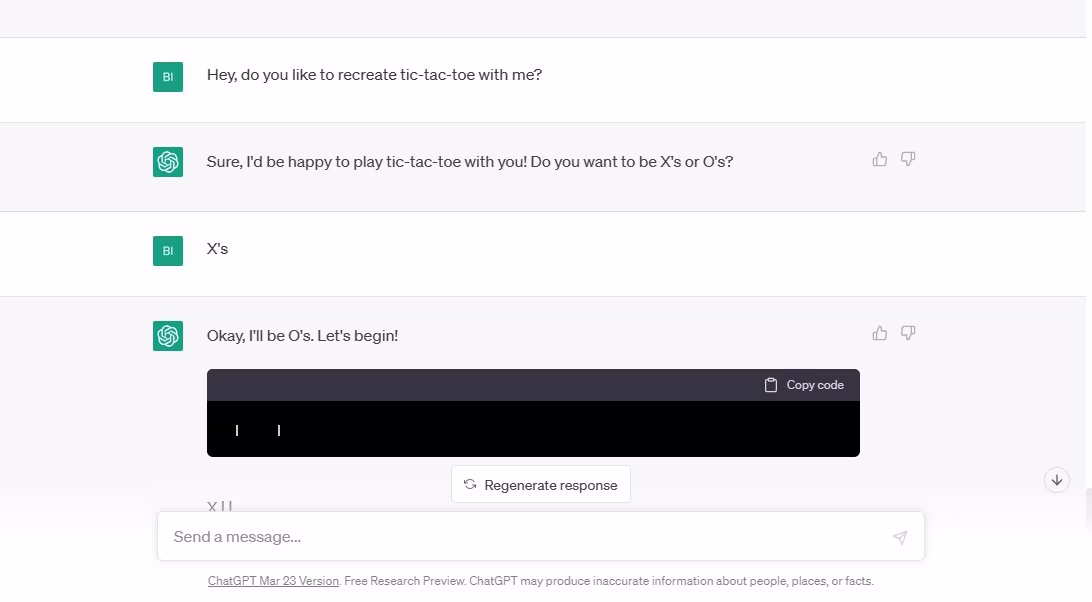Viewport: 1092px width, 602px height.
Task: Focus the "Send a message..." input field
Action: coord(540,537)
